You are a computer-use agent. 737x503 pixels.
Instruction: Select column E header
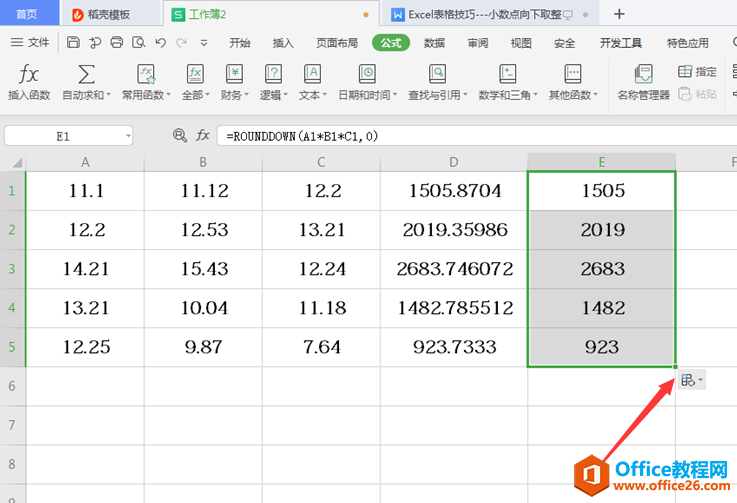tap(602, 162)
